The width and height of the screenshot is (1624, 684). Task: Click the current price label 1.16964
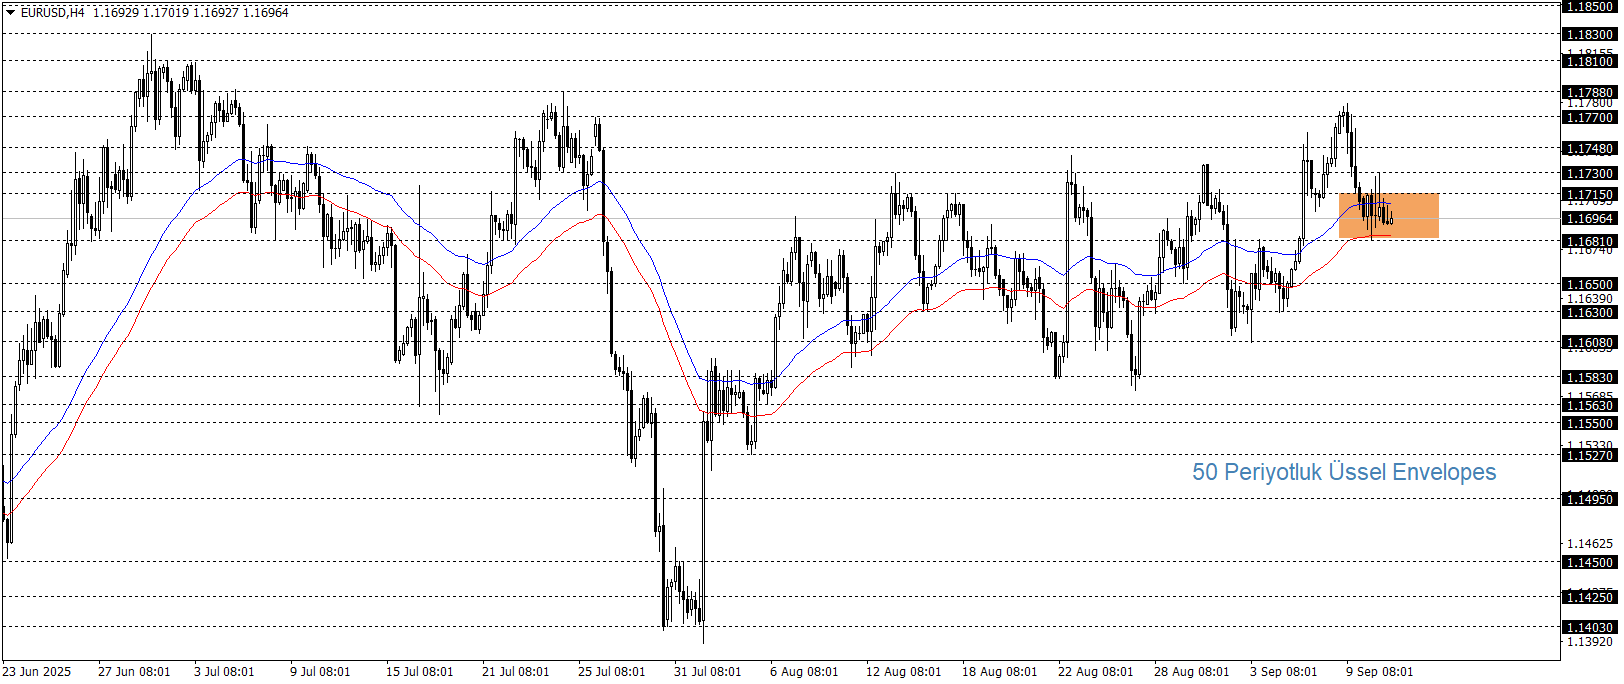[x=1589, y=218]
